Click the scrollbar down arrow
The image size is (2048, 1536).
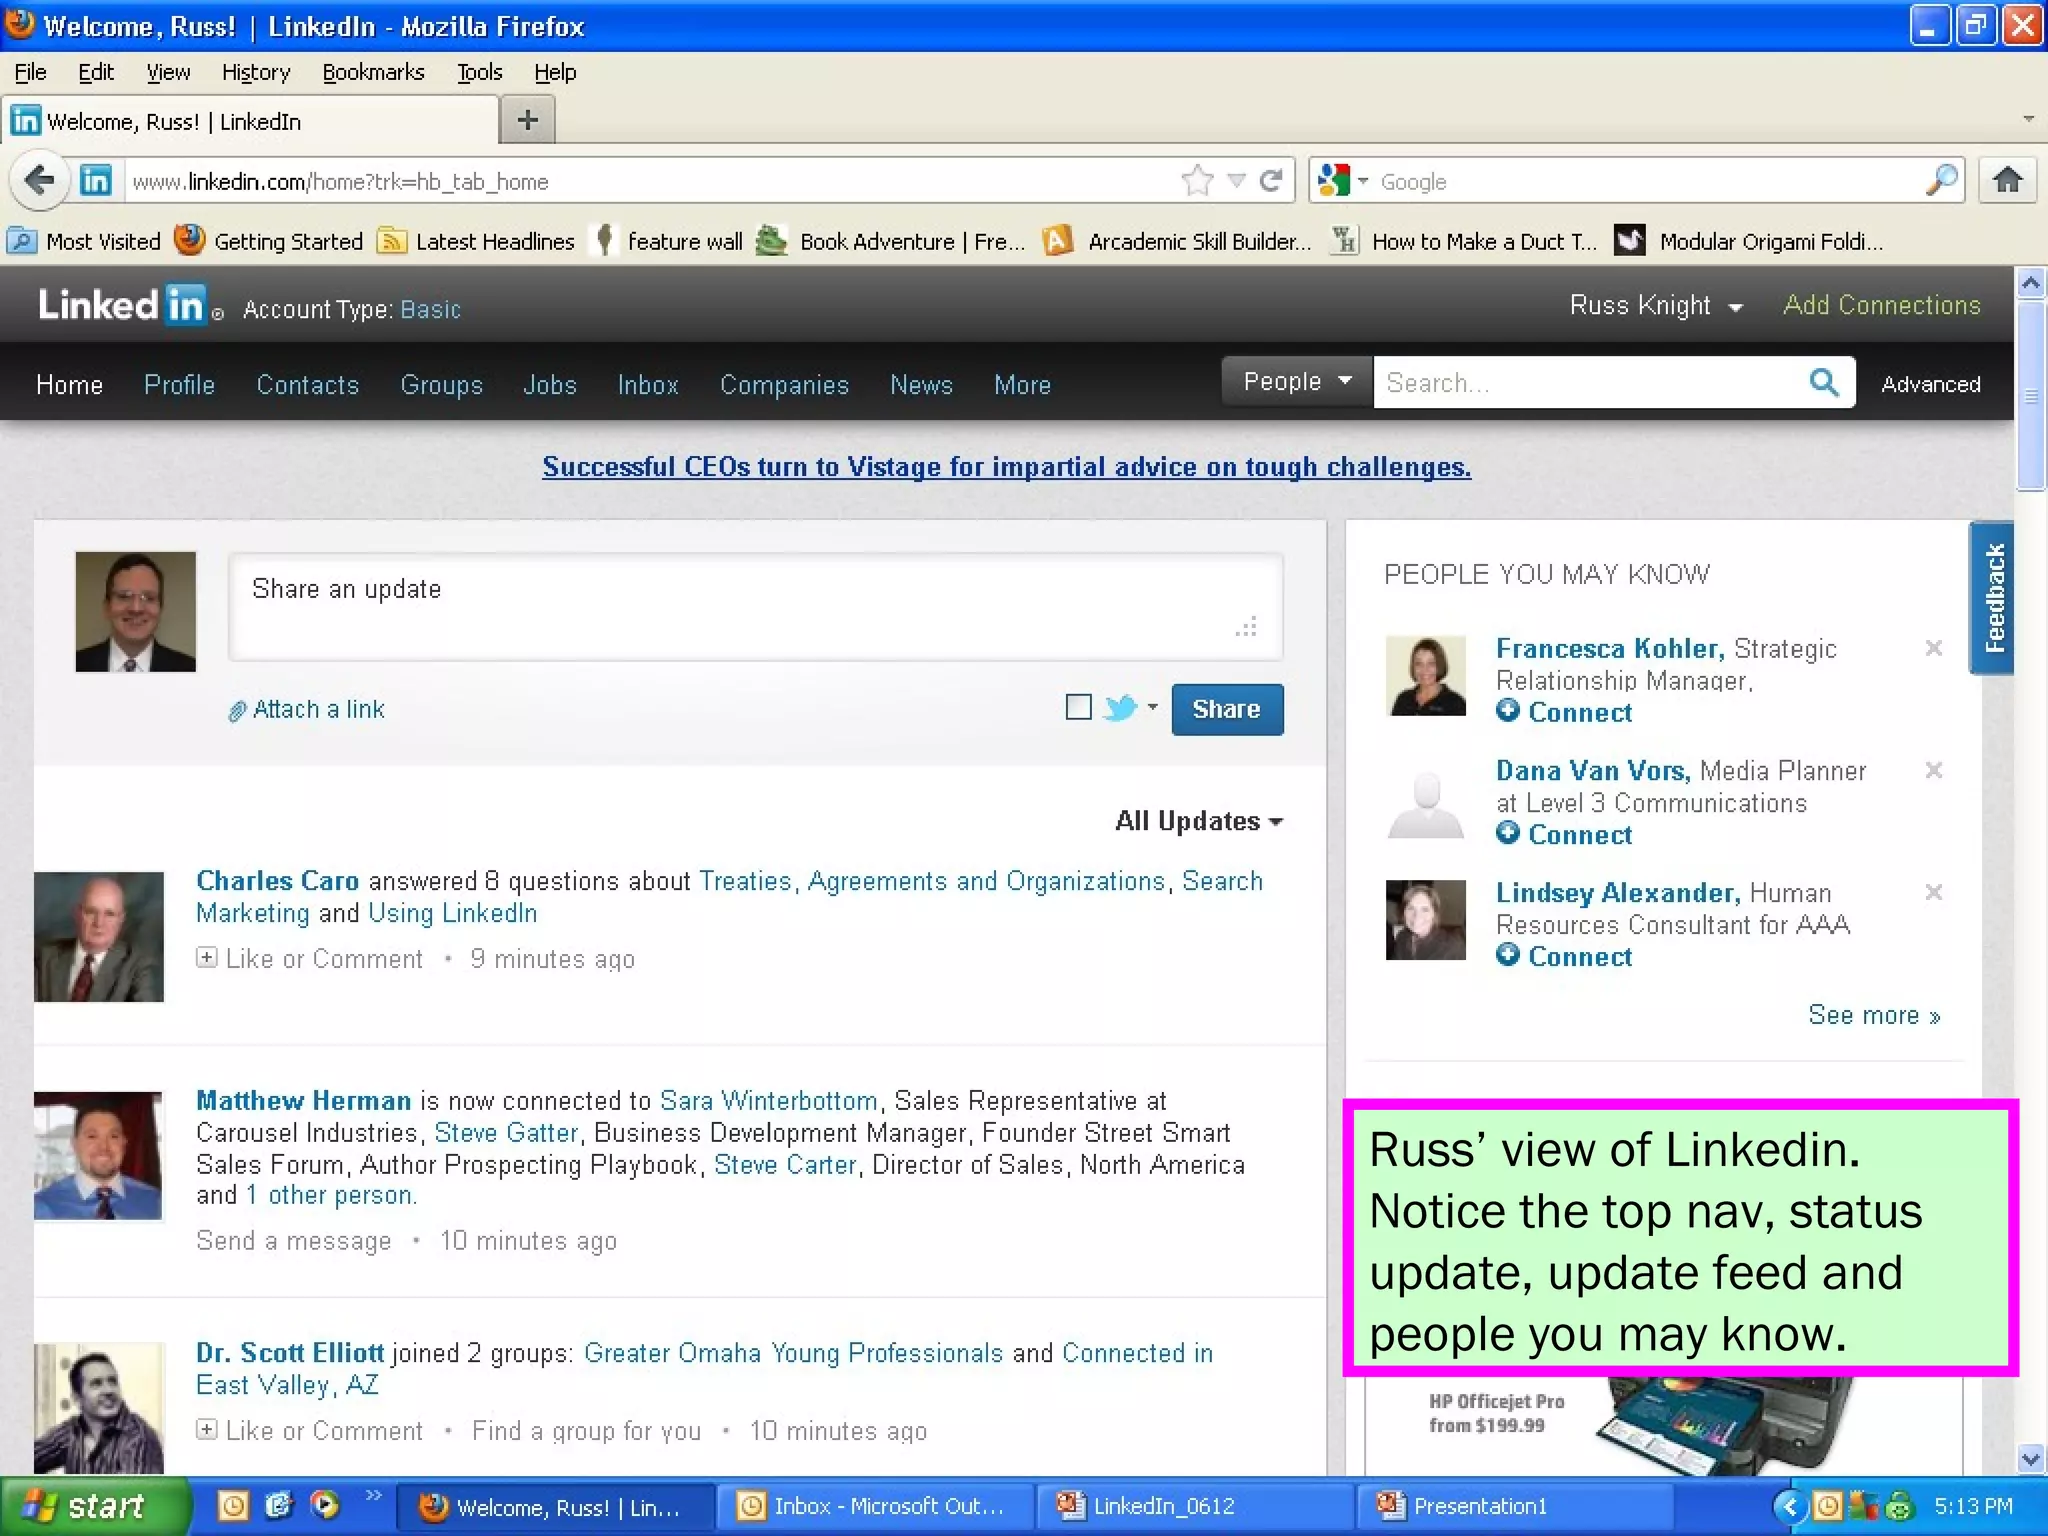click(2030, 1458)
